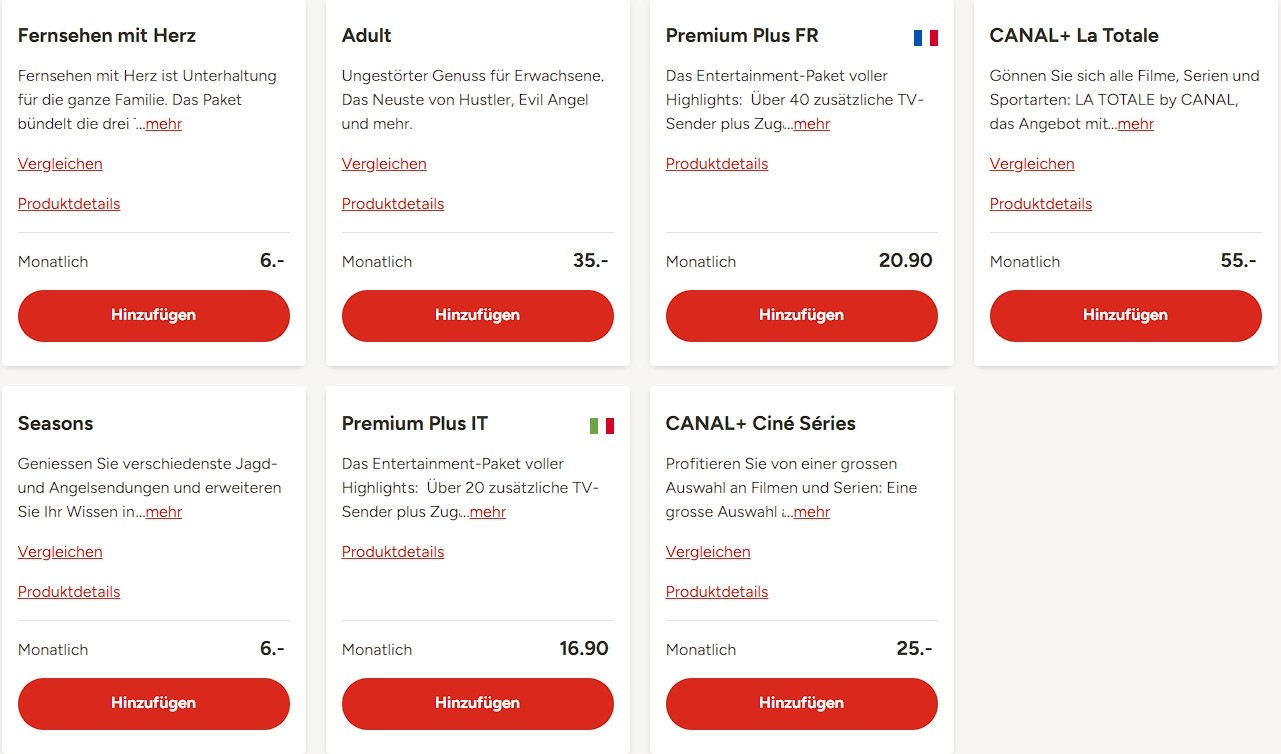Viewport: 1281px width, 754px height.
Task: Expand Premium Plus FR description via mehr
Action: (812, 124)
